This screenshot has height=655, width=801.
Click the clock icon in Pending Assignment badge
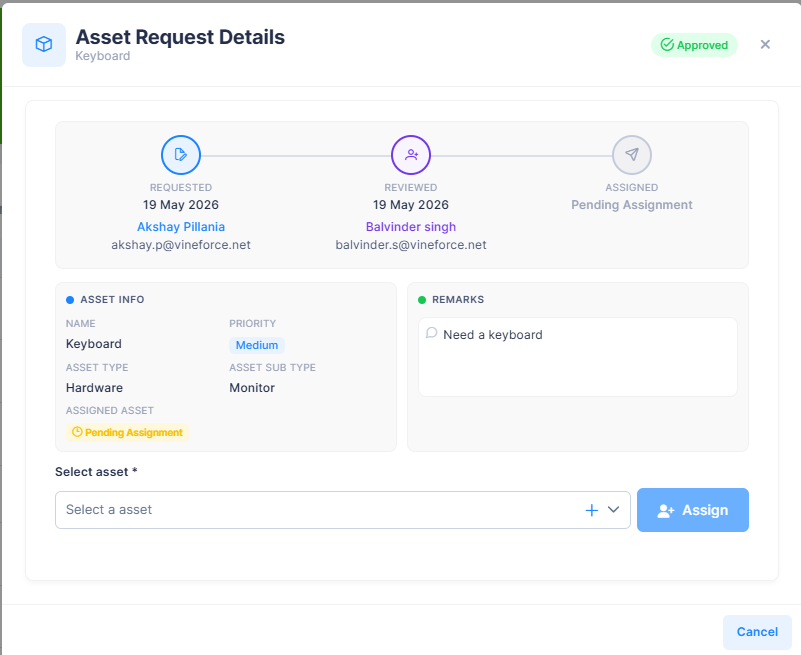point(77,432)
